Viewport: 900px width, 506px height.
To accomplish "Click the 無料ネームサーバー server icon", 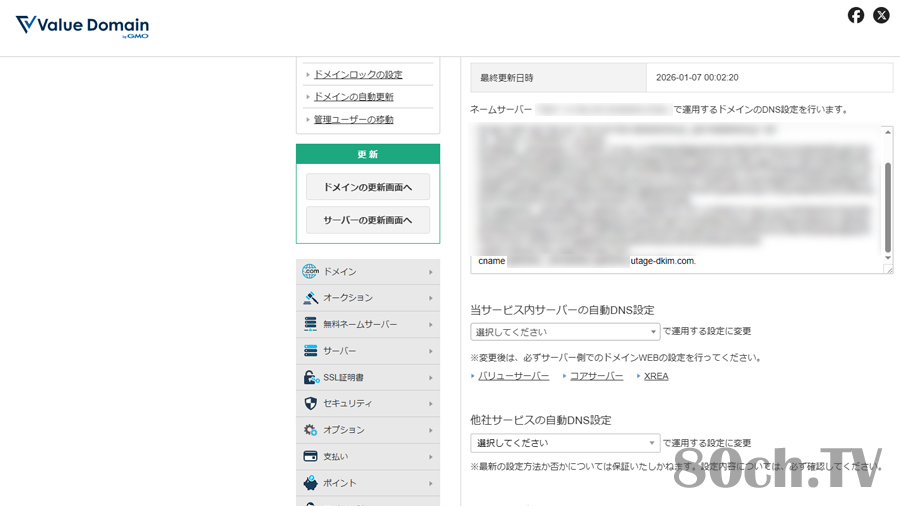I will tap(310, 324).
